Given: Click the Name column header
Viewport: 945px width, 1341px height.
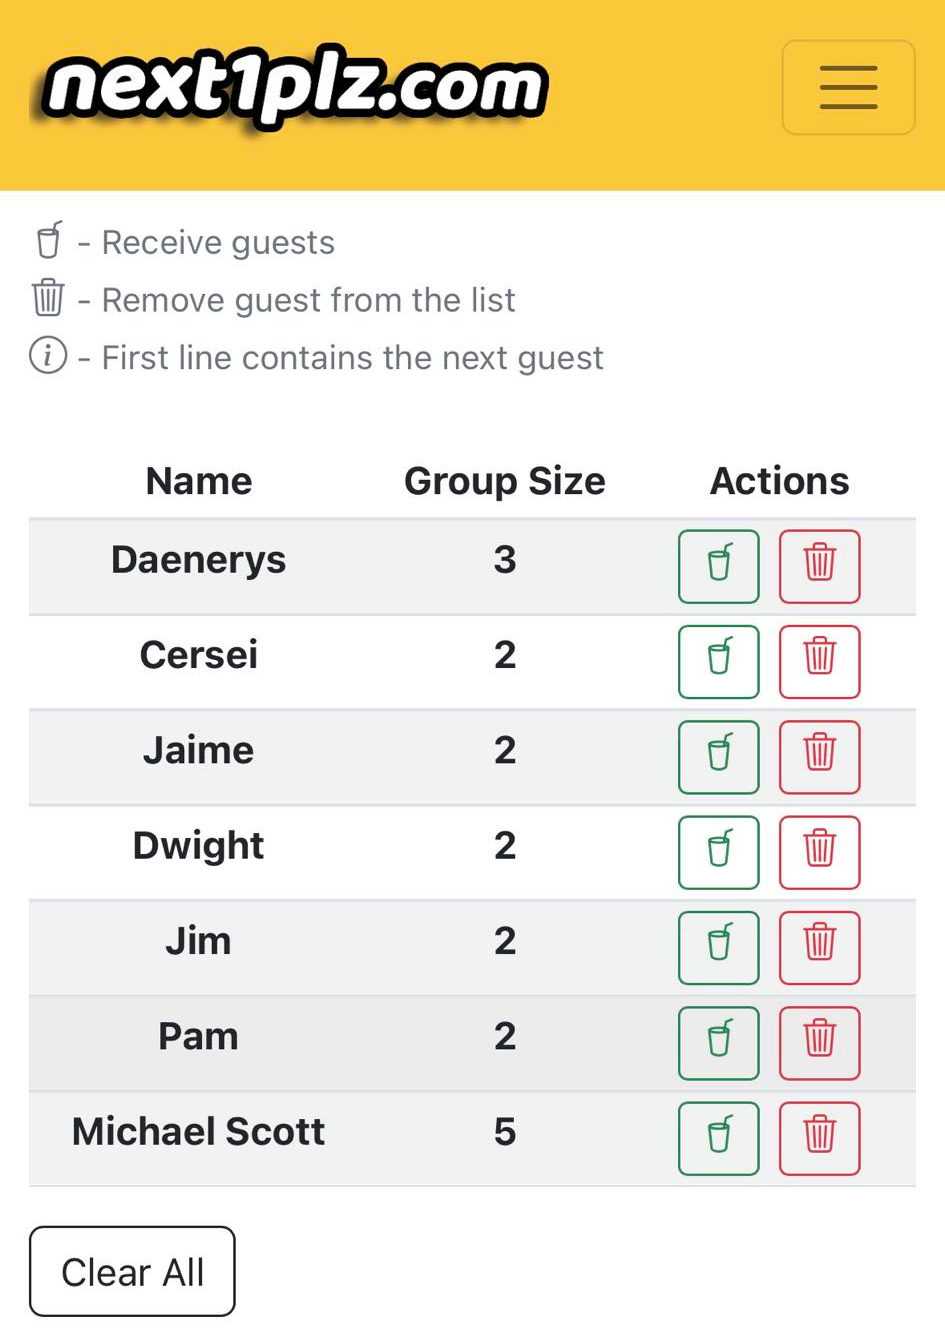Looking at the screenshot, I should tap(198, 481).
